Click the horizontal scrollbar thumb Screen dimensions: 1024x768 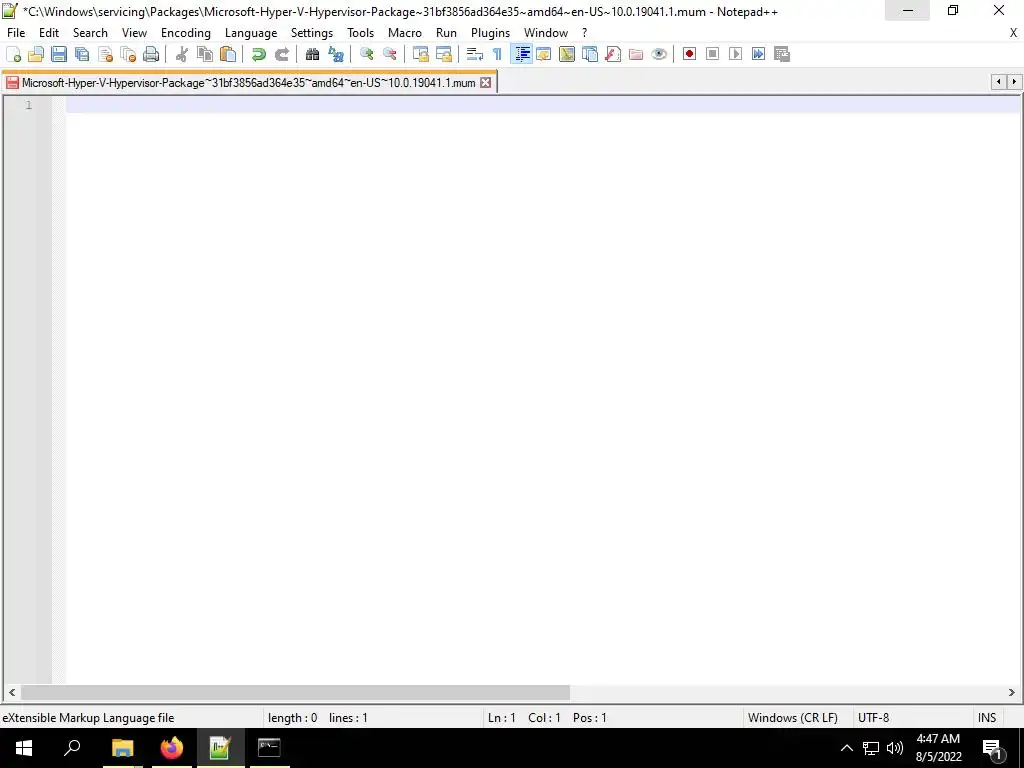(x=295, y=692)
